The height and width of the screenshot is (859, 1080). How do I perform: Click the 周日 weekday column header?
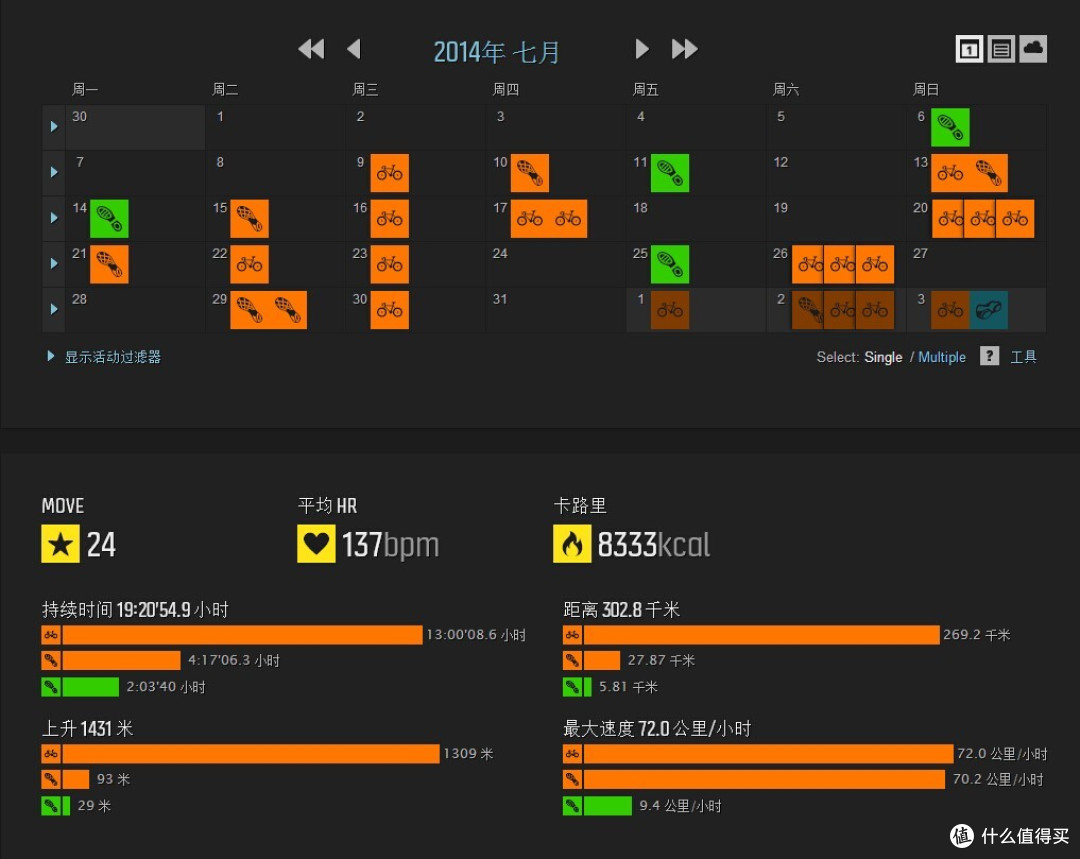pos(926,90)
